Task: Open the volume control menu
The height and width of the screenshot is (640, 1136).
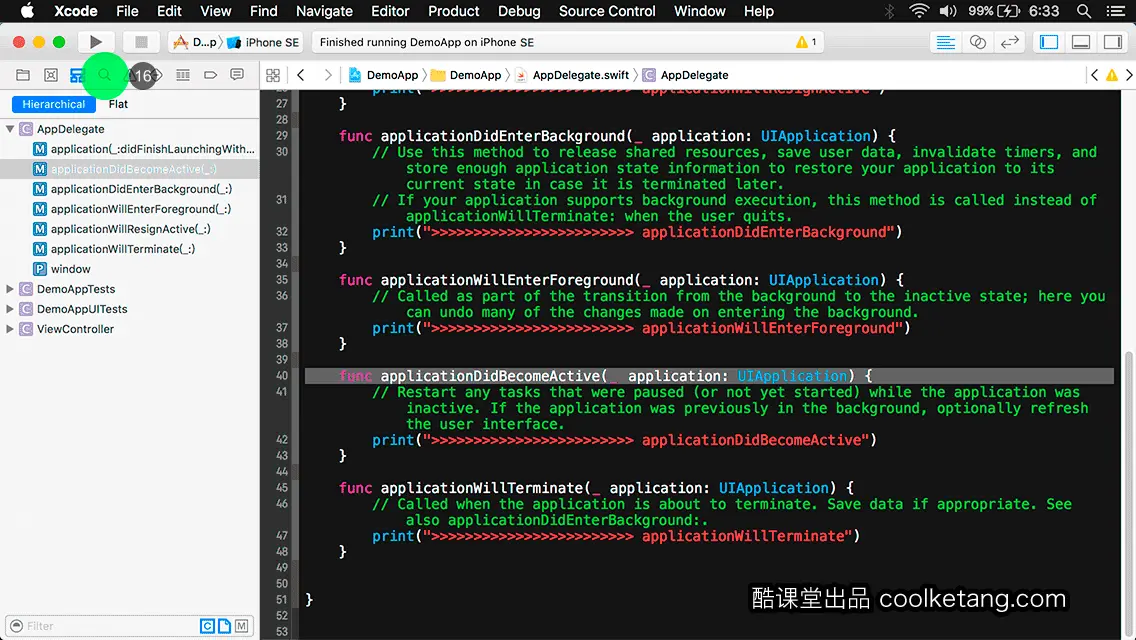Action: click(x=947, y=11)
